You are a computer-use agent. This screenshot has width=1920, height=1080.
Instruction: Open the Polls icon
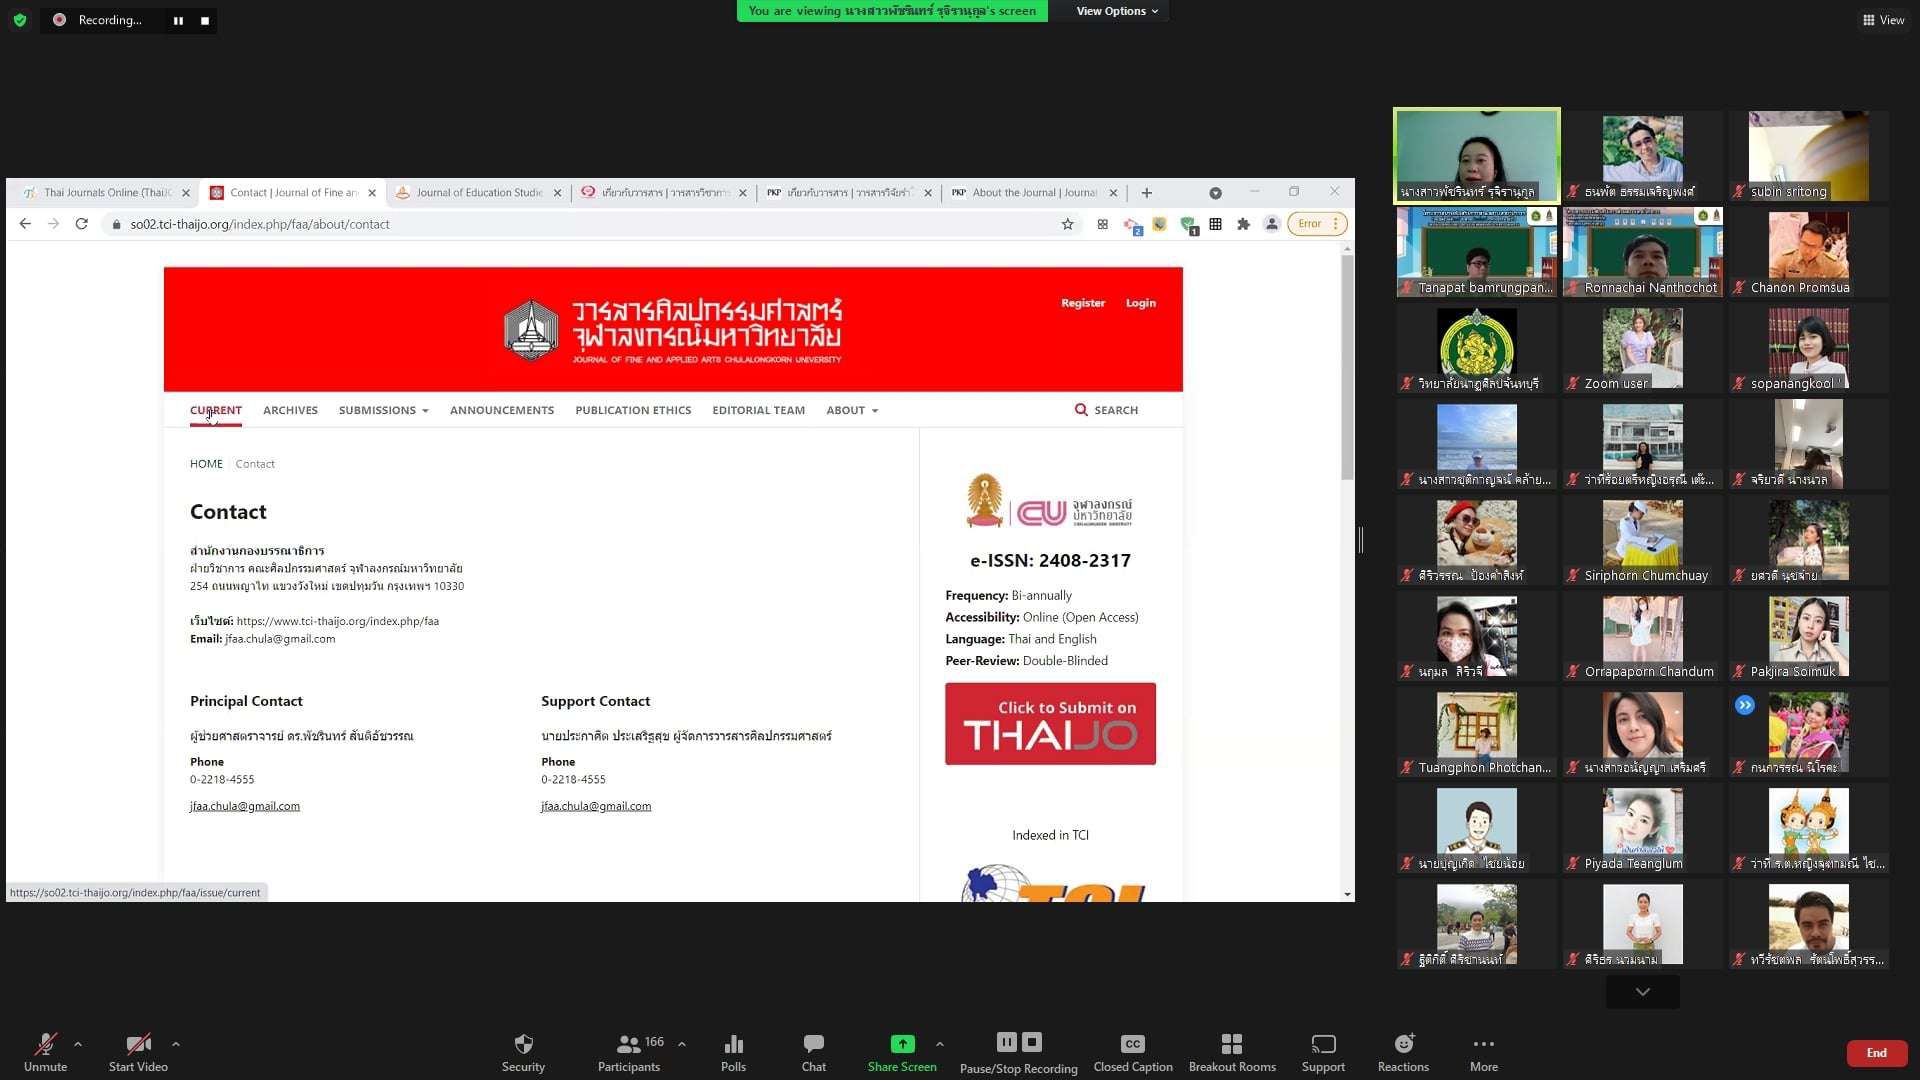pos(733,1045)
